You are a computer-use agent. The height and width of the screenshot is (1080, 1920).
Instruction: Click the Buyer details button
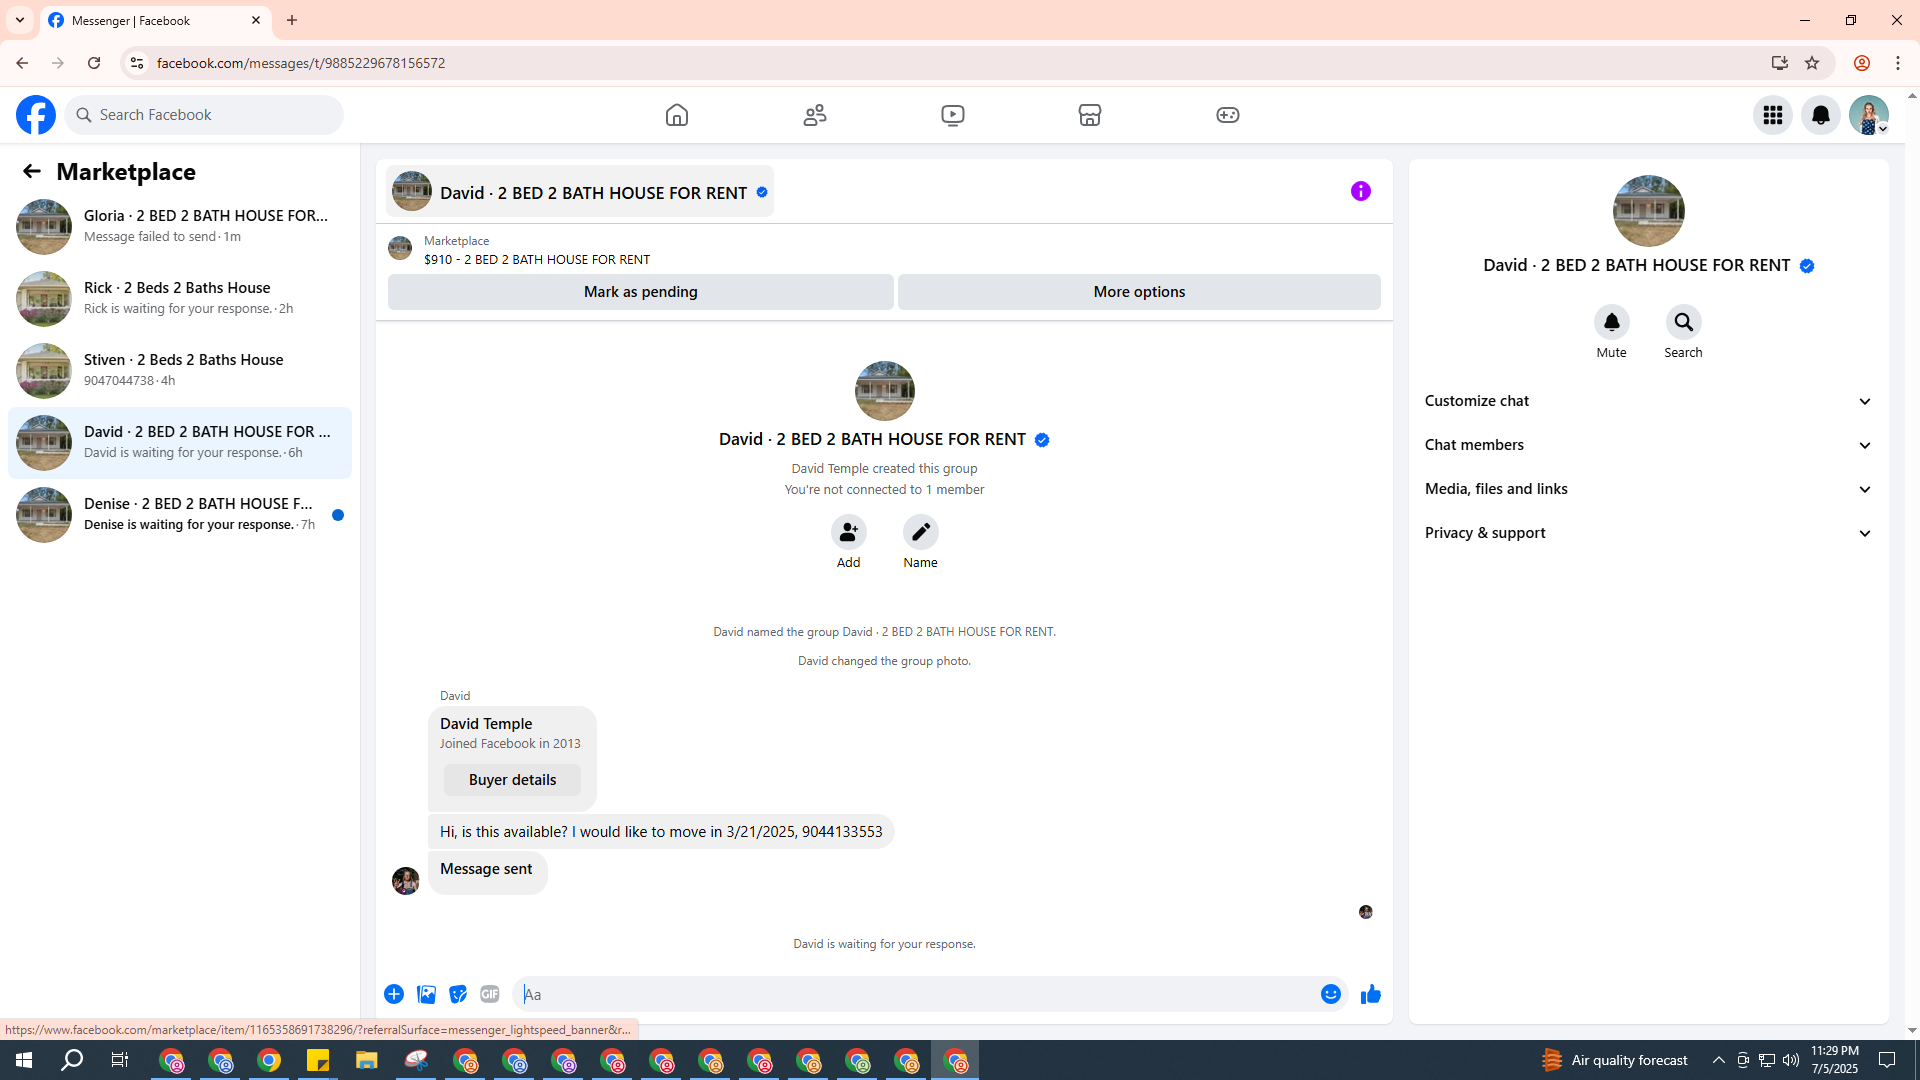tap(512, 780)
